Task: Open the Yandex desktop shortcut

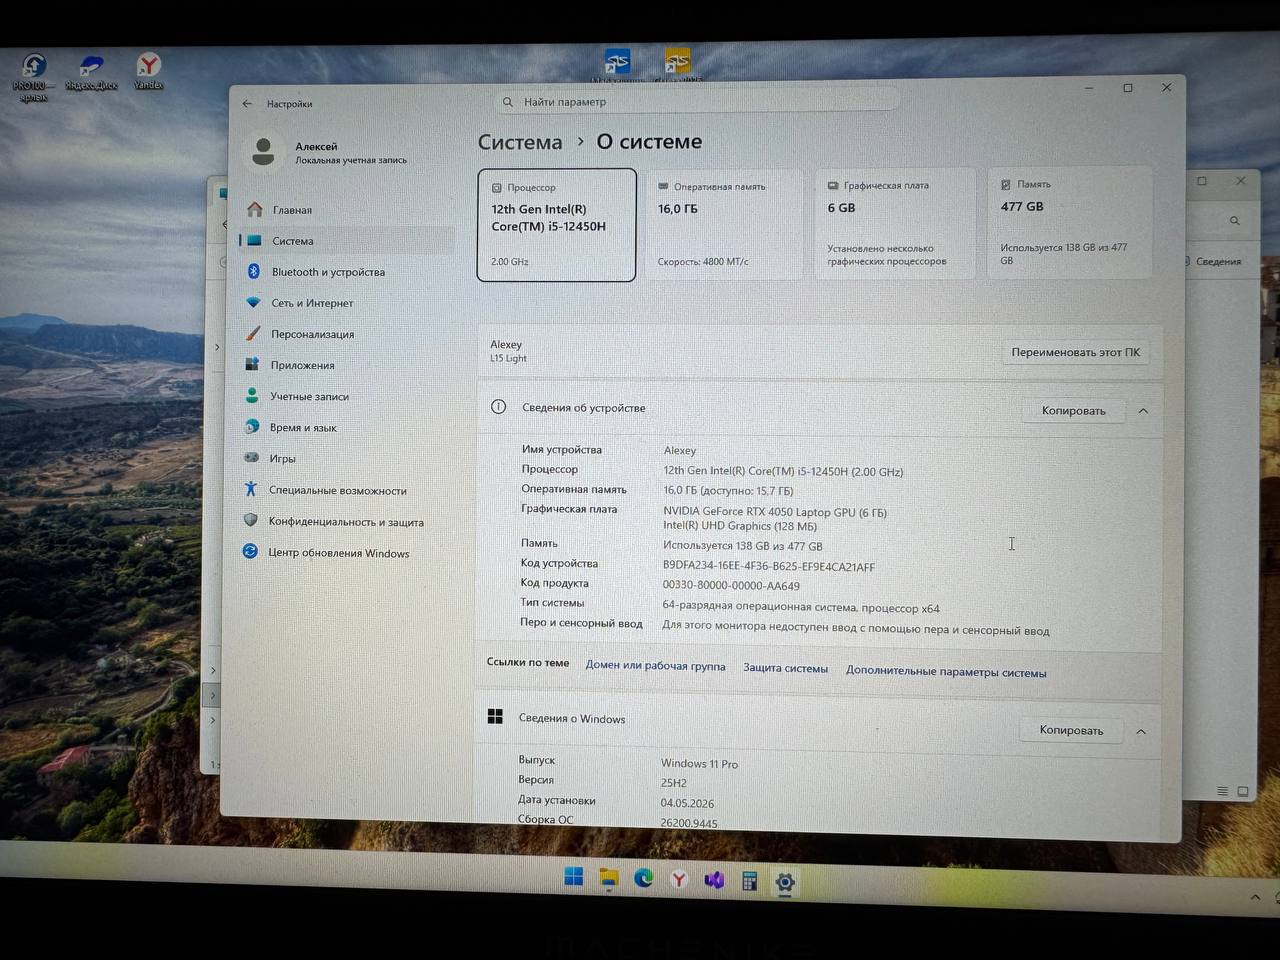Action: 148,71
